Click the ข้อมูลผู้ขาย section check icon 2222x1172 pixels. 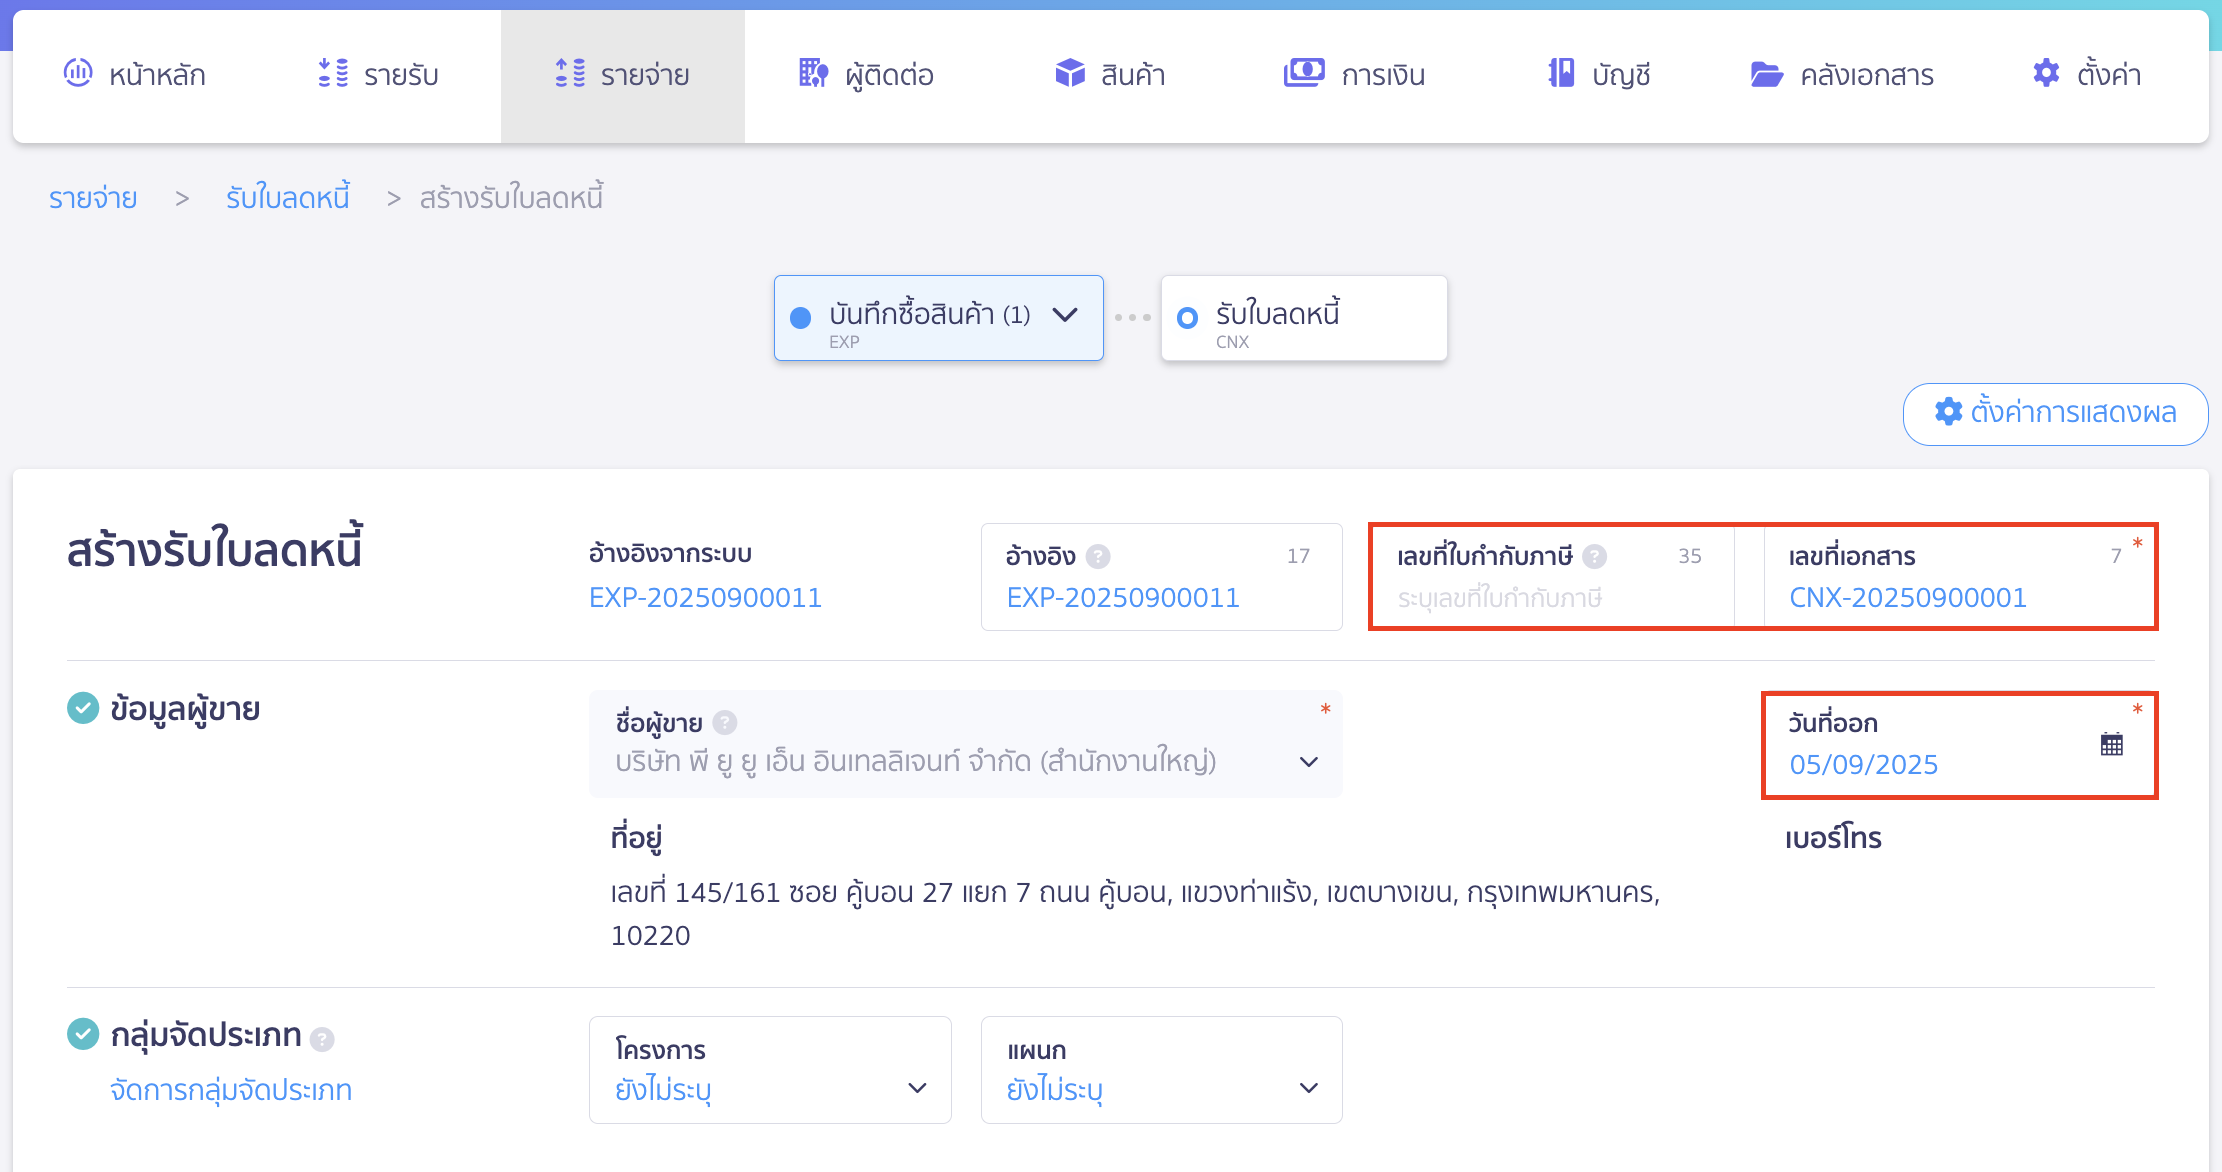tap(83, 708)
